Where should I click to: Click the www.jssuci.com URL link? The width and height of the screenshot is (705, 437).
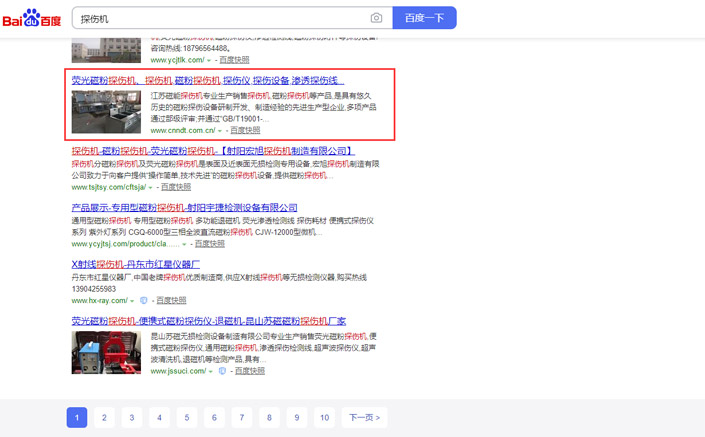click(x=177, y=371)
